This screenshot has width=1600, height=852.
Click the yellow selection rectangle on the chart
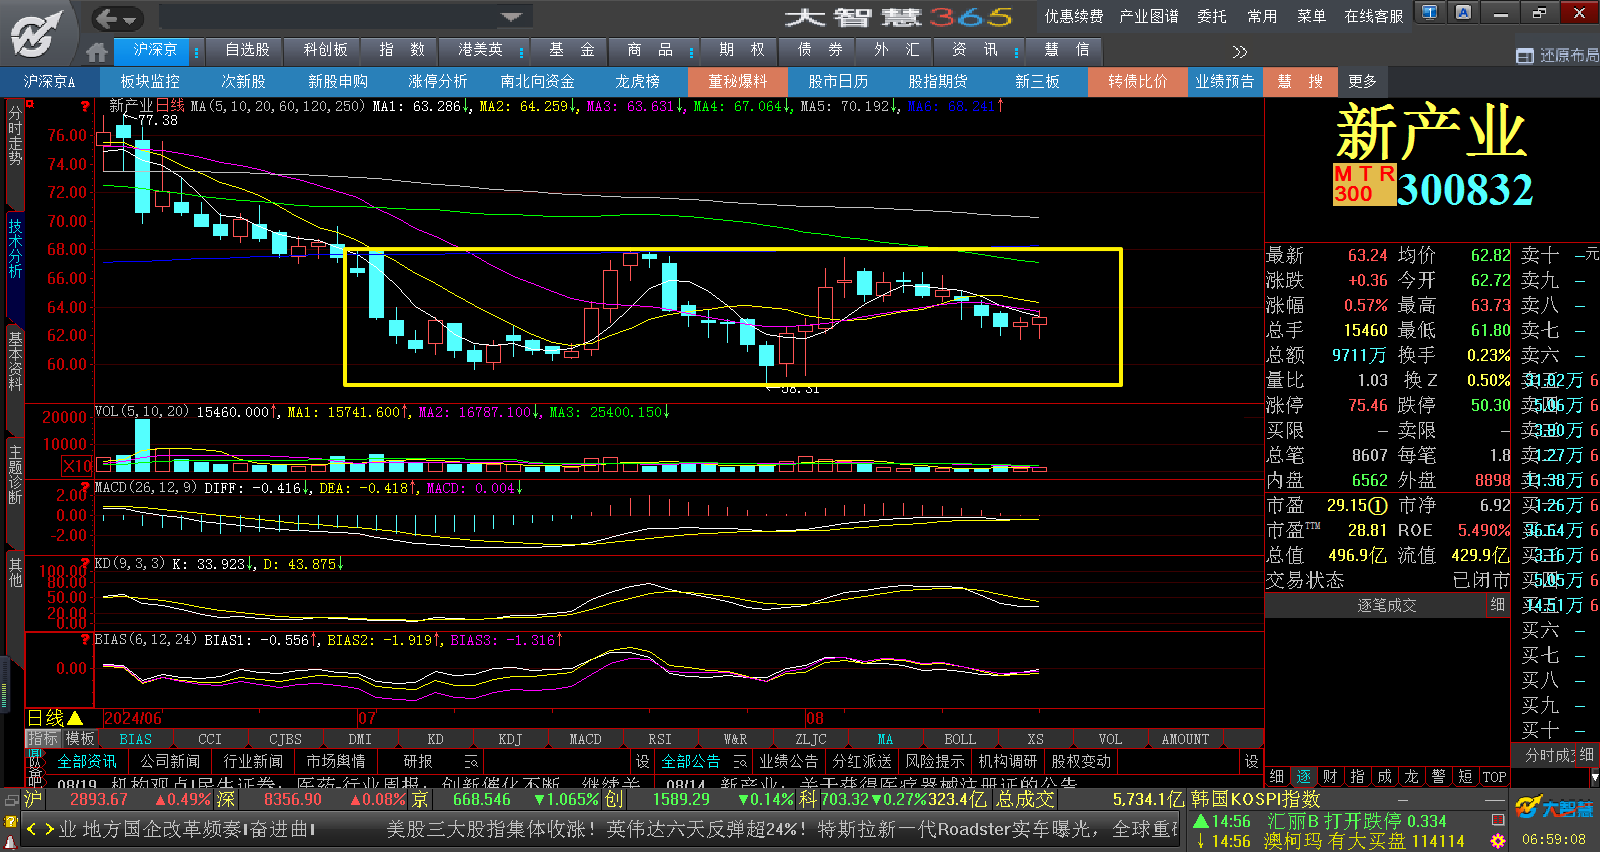tap(732, 249)
